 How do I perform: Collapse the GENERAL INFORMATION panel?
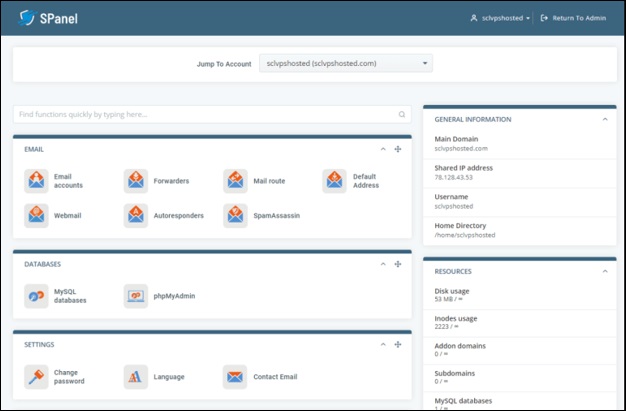pos(605,119)
